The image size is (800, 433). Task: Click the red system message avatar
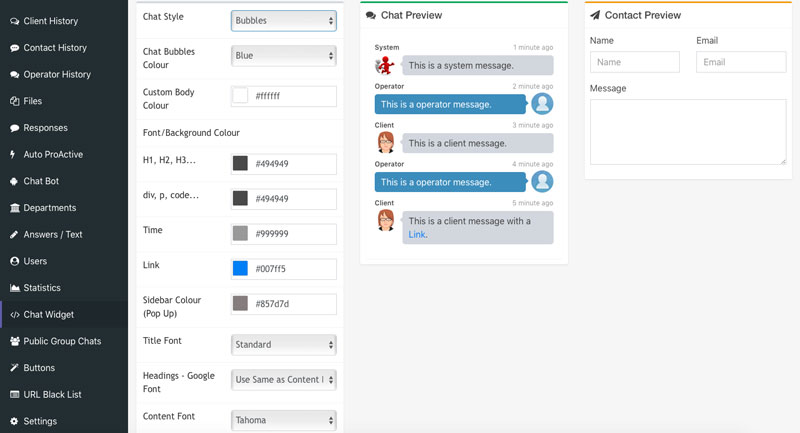point(385,66)
